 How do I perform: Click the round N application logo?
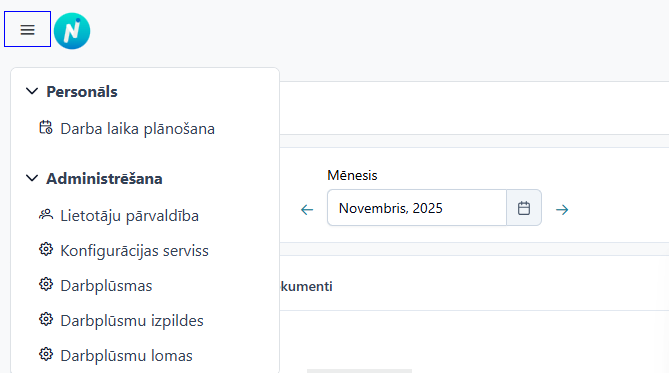pyautogui.click(x=72, y=31)
